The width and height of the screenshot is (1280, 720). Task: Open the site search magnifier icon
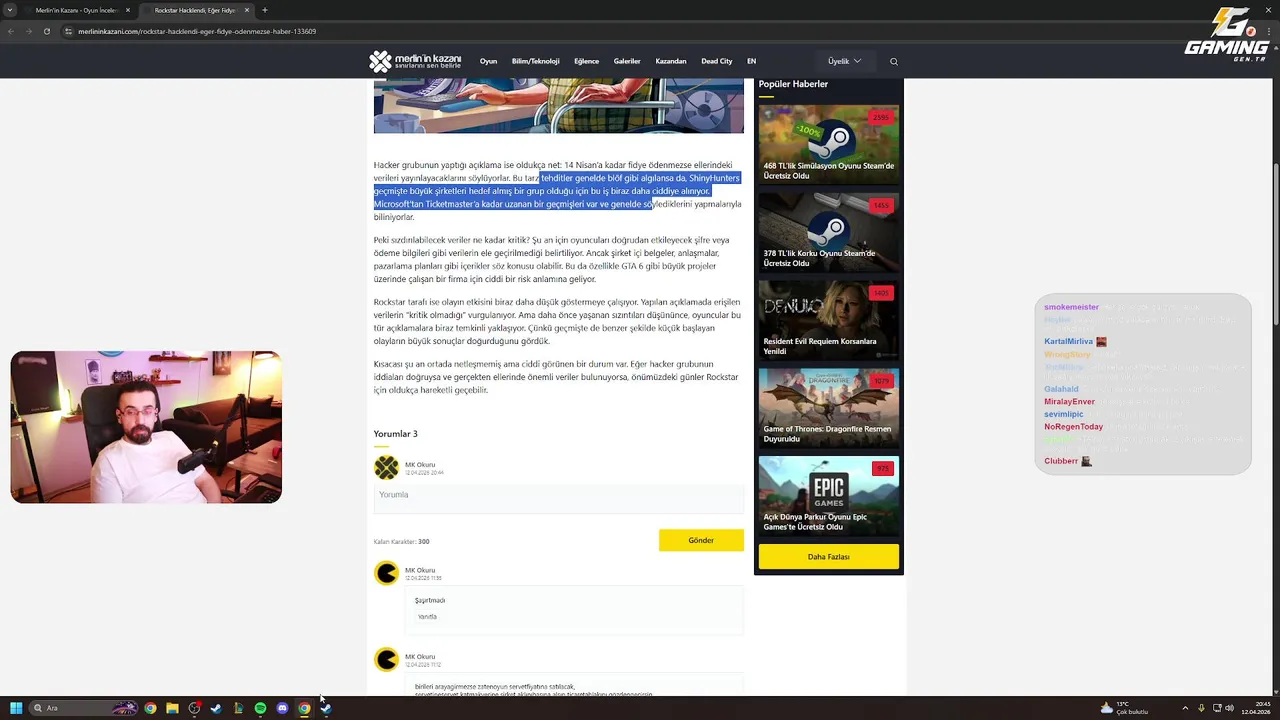(894, 62)
